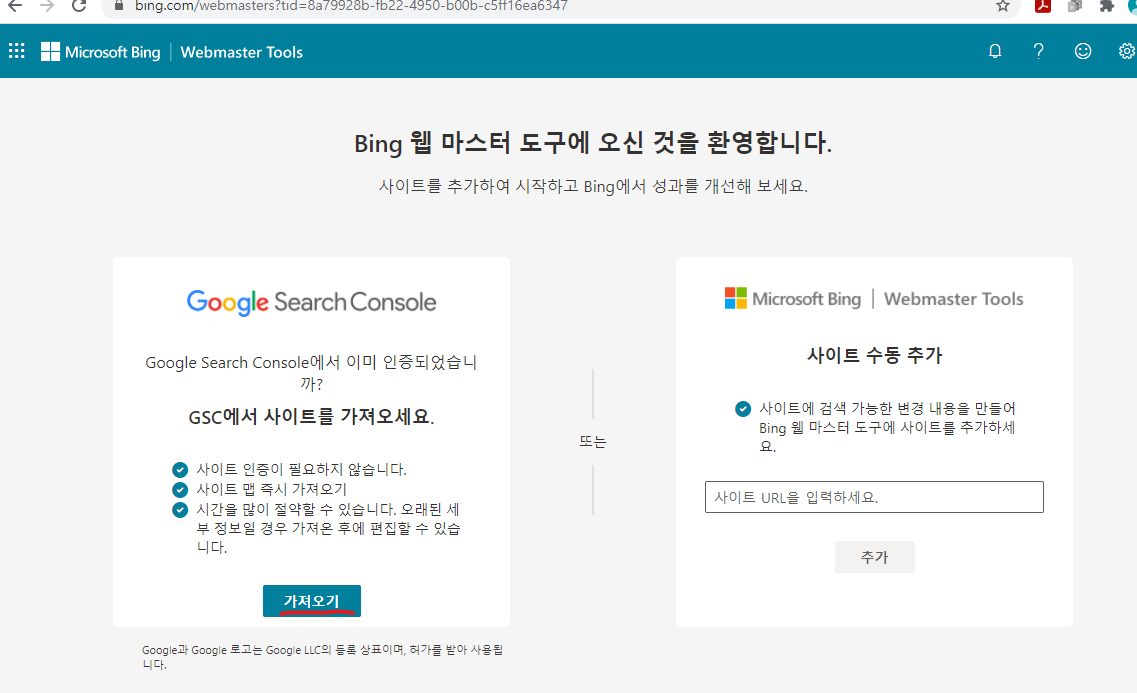
Task: Click the text 사이트 수동 추가
Action: (x=875, y=355)
